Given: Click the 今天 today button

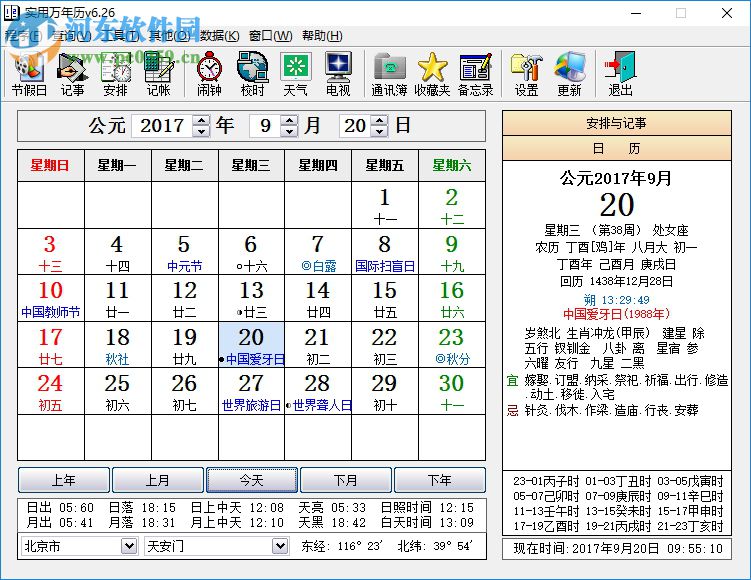Looking at the screenshot, I should [x=252, y=480].
